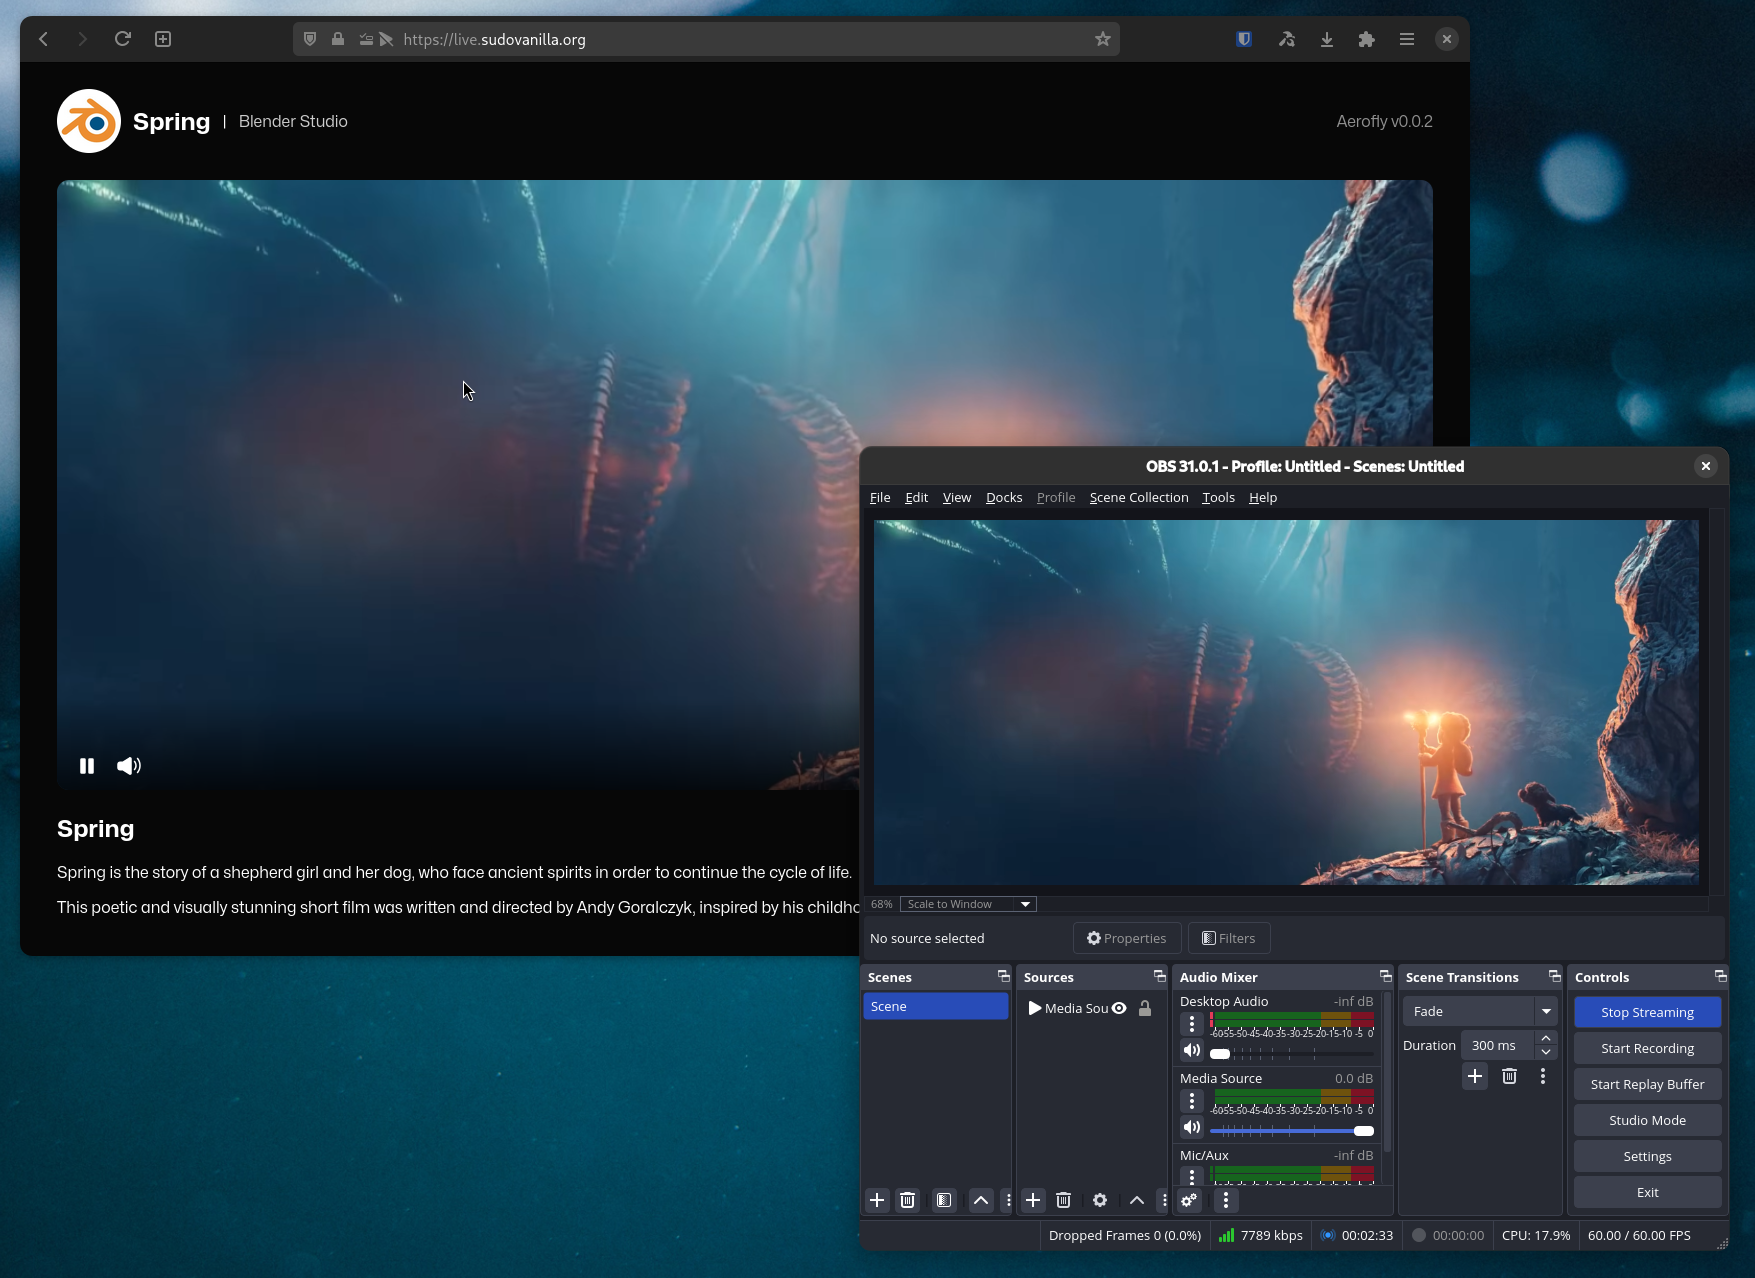
Task: Click the Media Source volume slider handle
Action: pos(1363,1131)
